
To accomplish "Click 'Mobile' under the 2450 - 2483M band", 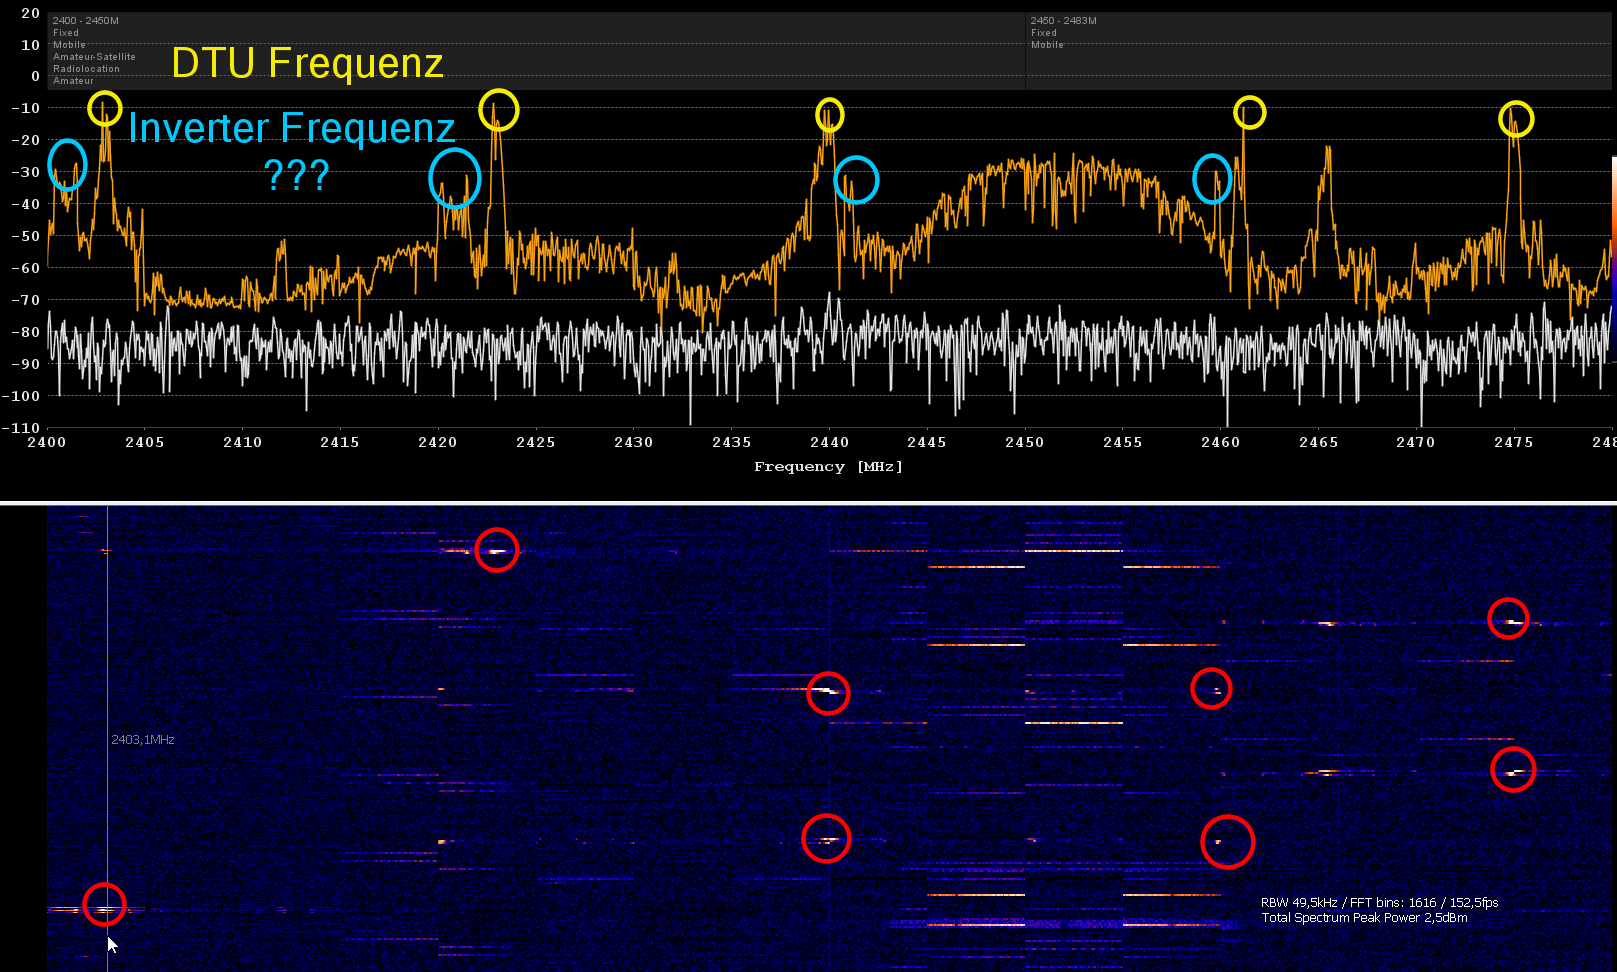I will click(1047, 45).
